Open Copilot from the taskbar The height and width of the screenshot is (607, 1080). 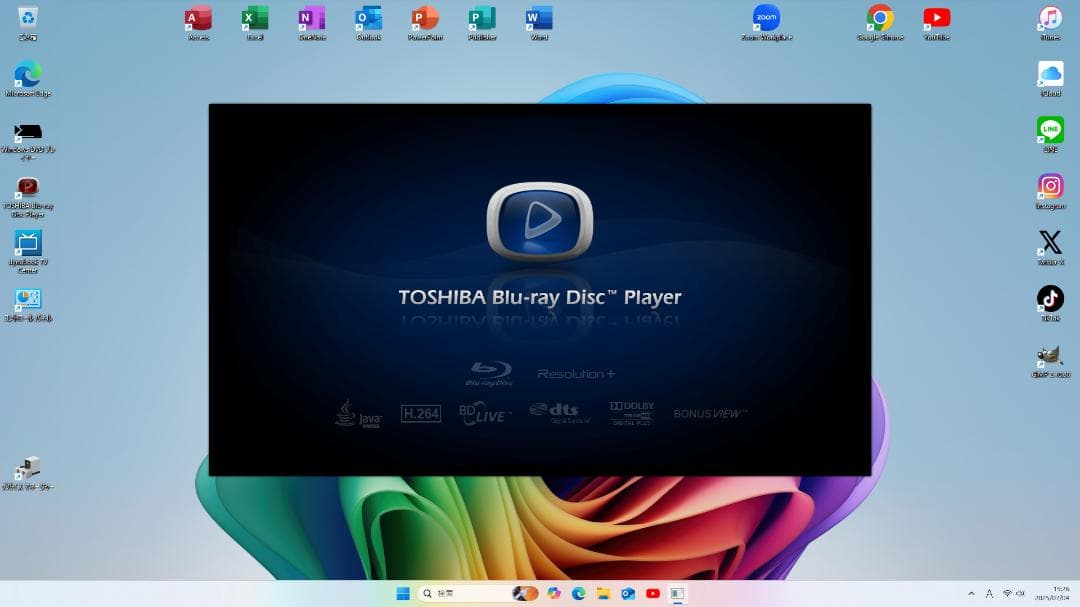coord(552,593)
